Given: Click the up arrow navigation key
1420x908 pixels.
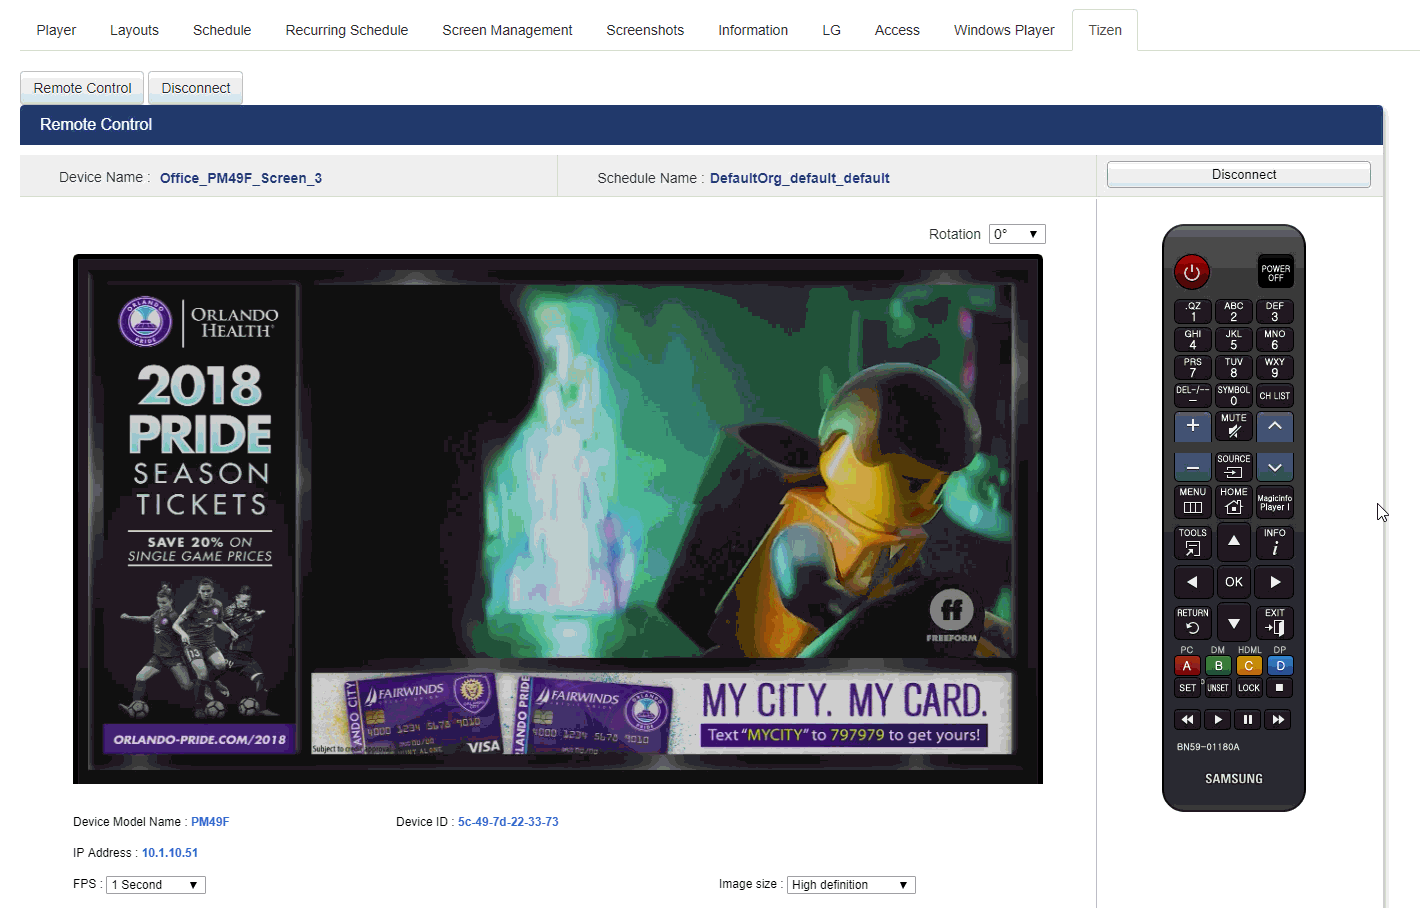Looking at the screenshot, I should click(1234, 541).
